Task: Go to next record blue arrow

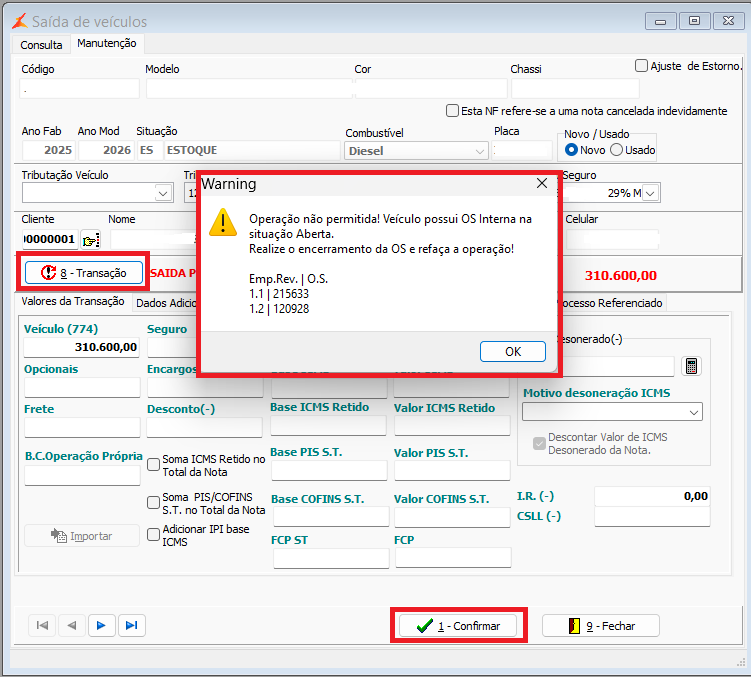Action: pyautogui.click(x=102, y=625)
